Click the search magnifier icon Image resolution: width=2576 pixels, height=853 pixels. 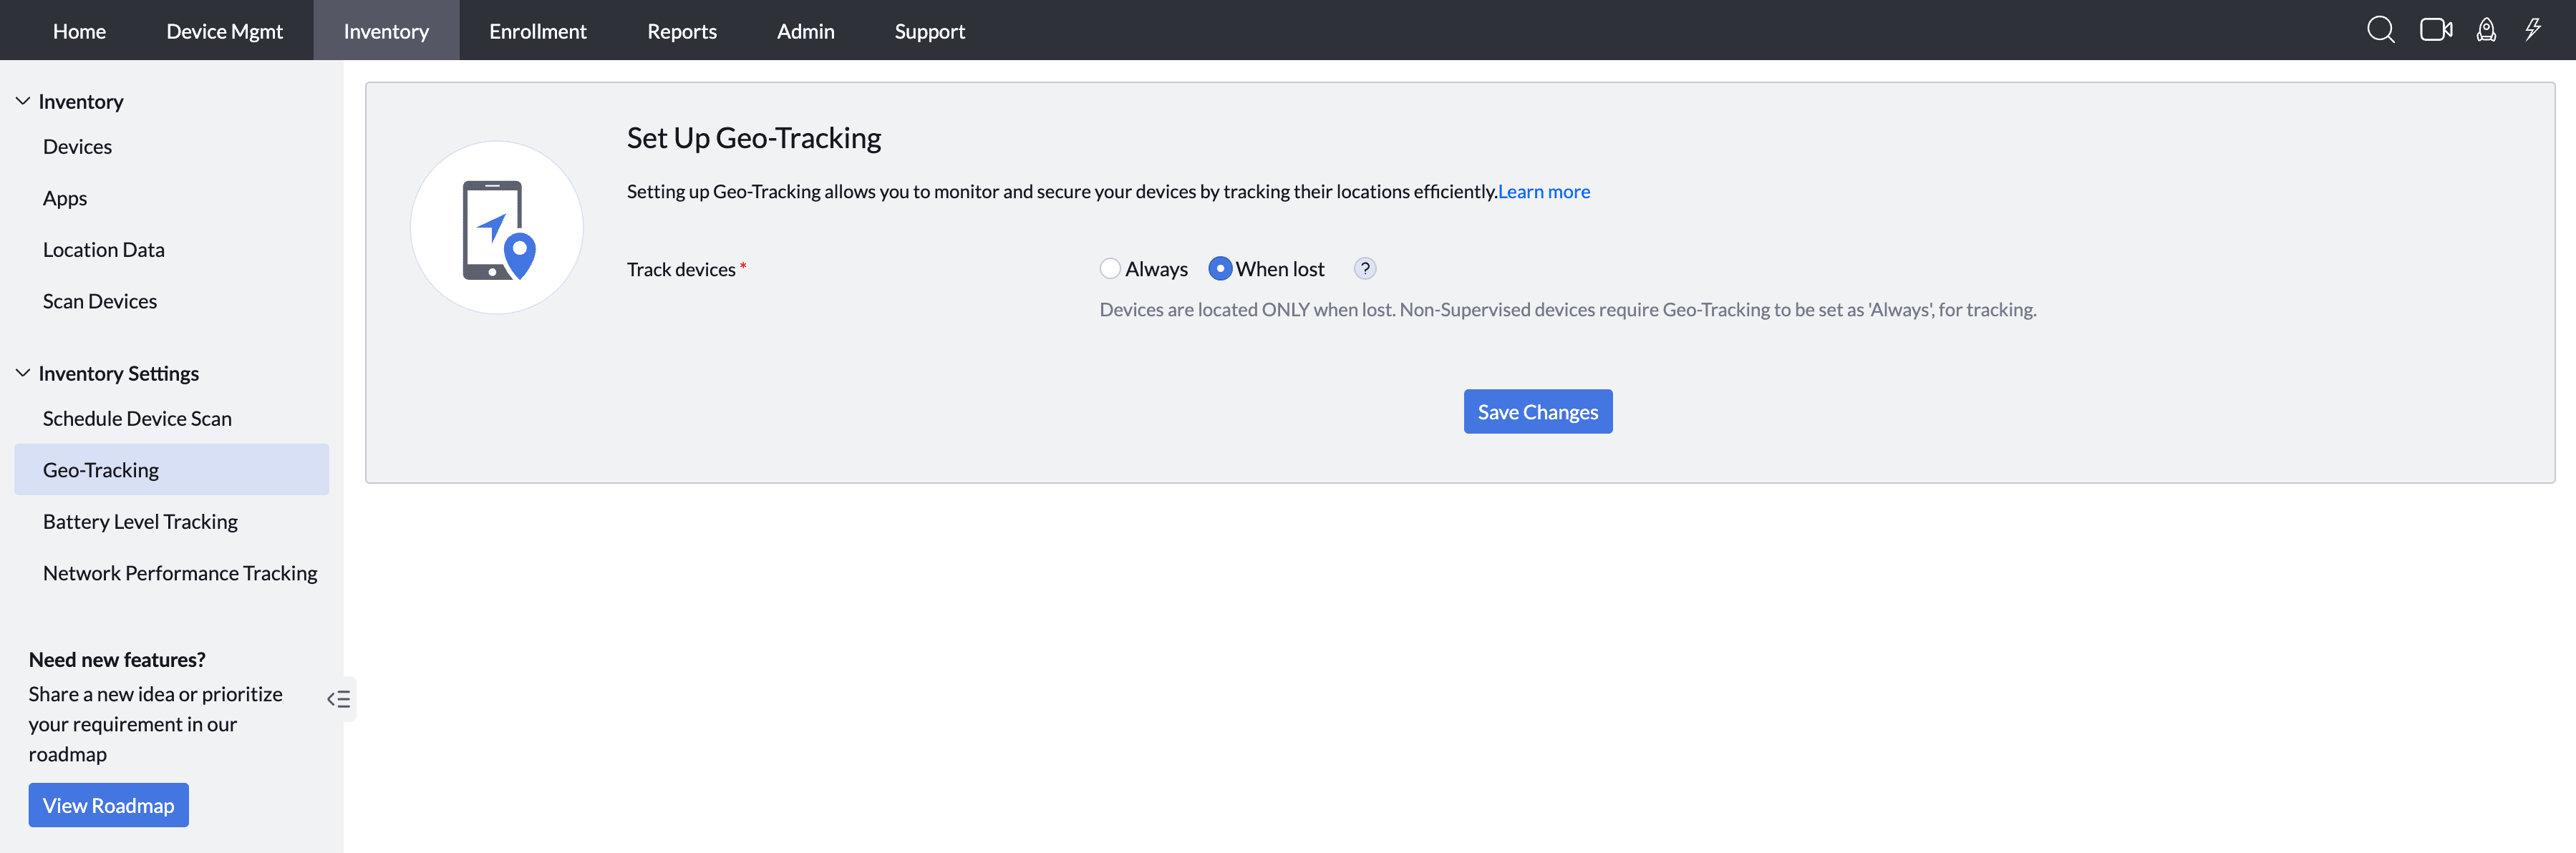coord(2380,30)
